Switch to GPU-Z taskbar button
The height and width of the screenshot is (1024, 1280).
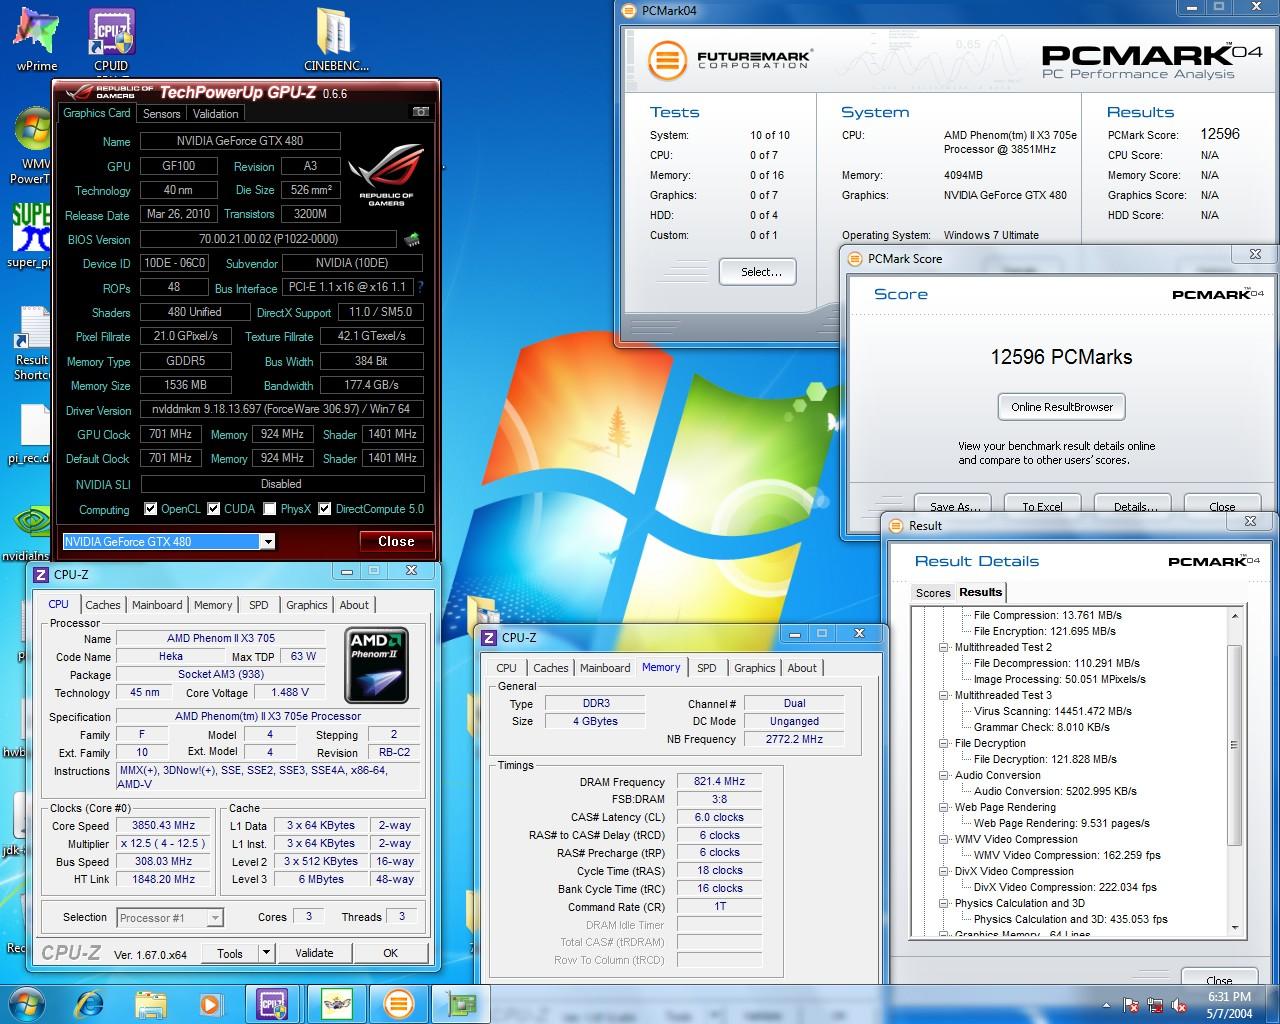(x=460, y=1003)
